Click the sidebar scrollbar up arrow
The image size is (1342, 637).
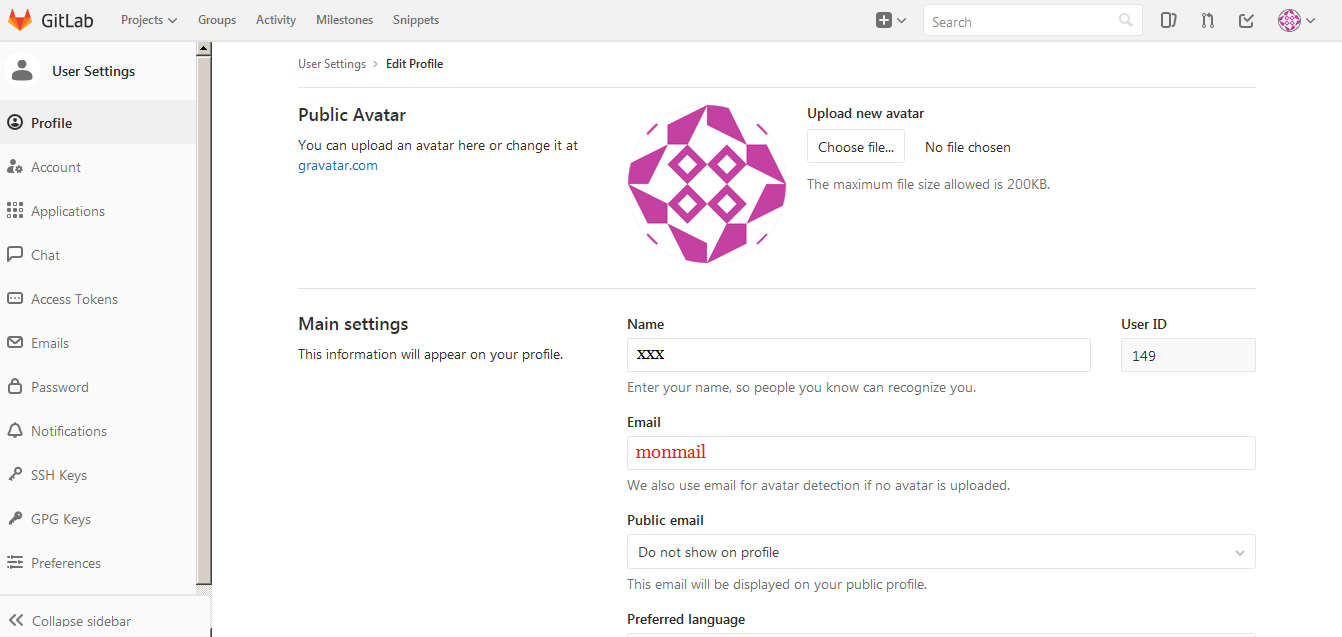(204, 48)
